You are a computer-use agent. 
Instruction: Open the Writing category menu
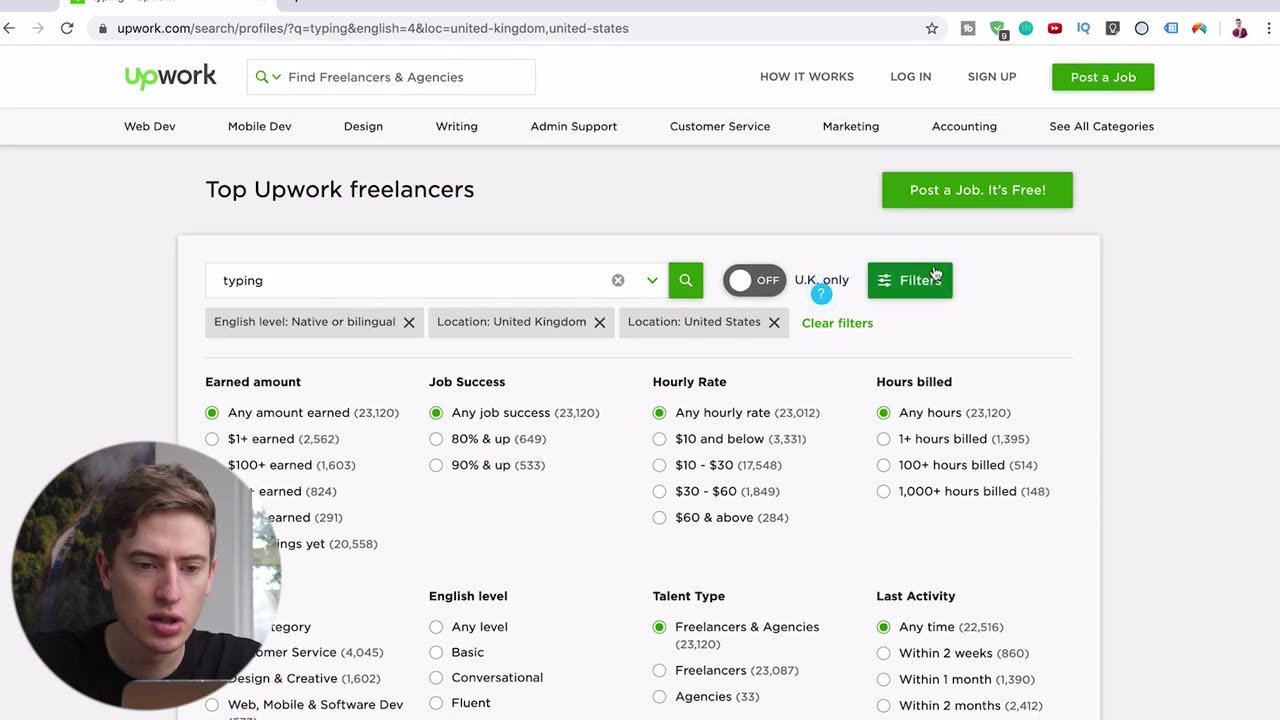[457, 126]
